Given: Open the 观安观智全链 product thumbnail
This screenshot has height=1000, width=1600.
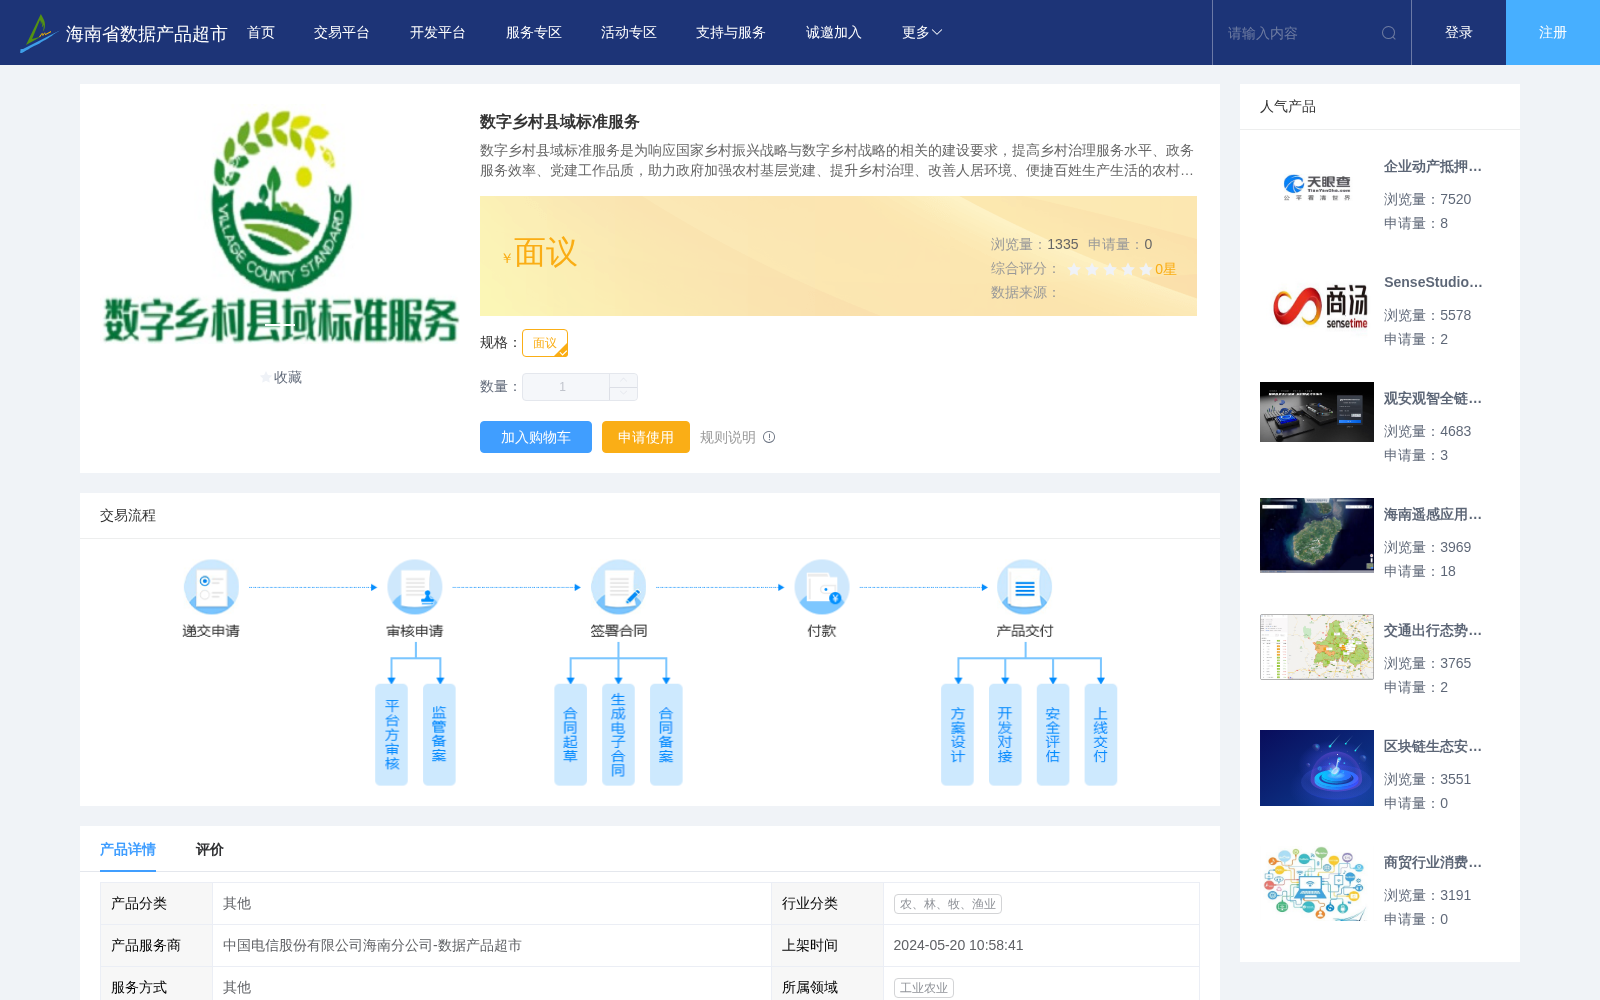Looking at the screenshot, I should 1317,412.
